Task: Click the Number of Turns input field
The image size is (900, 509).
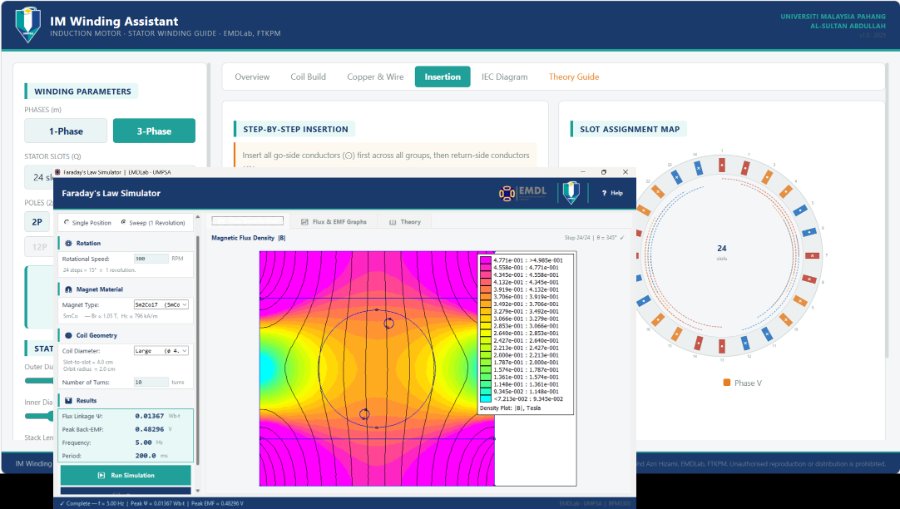Action: point(151,382)
